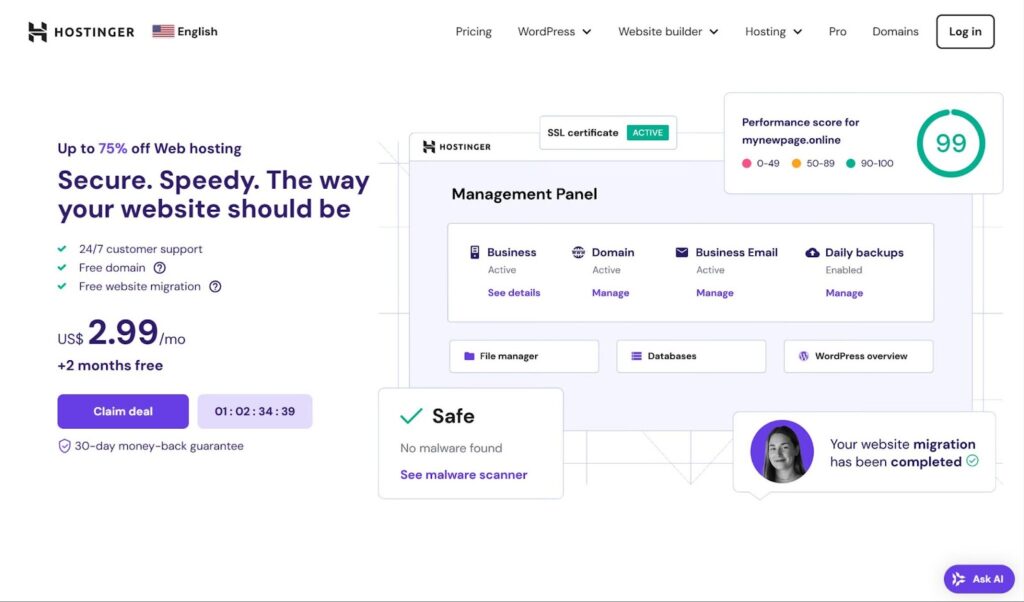Click the Hostinger logo in header
The image size is (1024, 602).
pos(81,32)
